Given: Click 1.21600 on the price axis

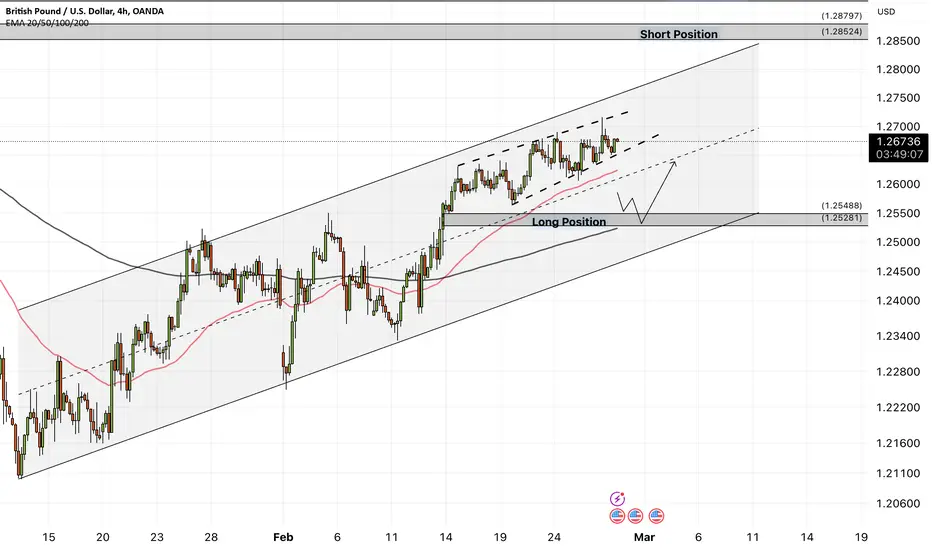Looking at the screenshot, I should point(898,444).
